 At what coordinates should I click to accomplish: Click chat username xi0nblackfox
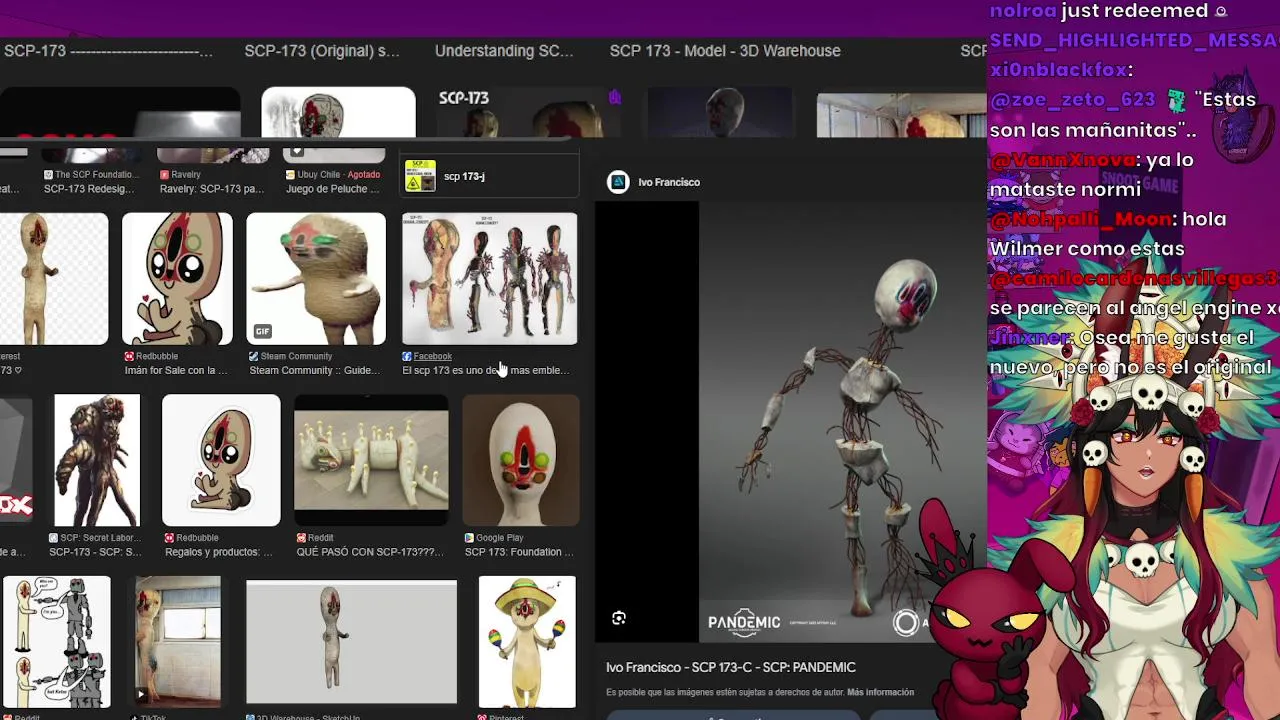pyautogui.click(x=1058, y=70)
